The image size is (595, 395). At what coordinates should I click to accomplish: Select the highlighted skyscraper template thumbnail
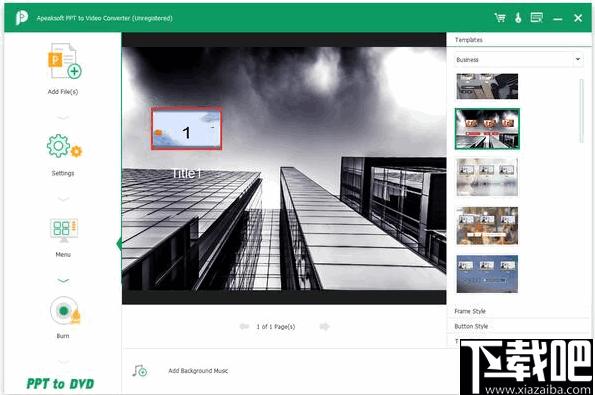pos(487,129)
